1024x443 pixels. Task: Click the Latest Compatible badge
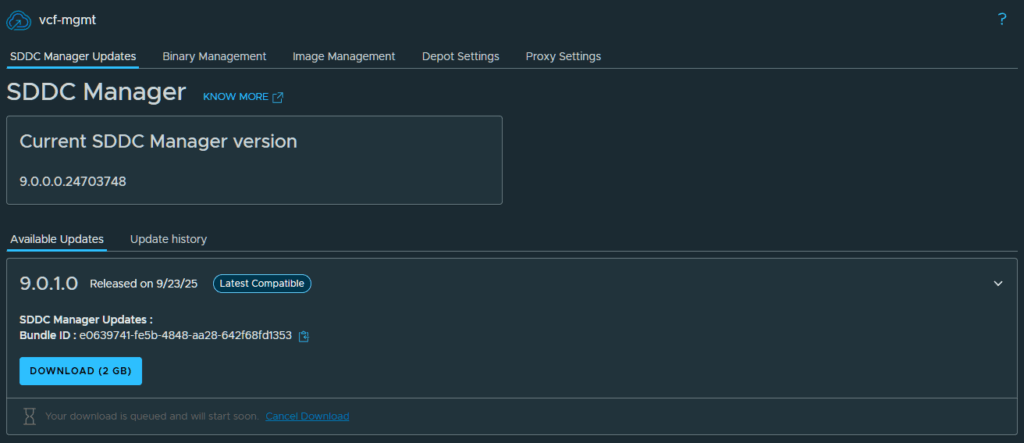click(x=262, y=284)
